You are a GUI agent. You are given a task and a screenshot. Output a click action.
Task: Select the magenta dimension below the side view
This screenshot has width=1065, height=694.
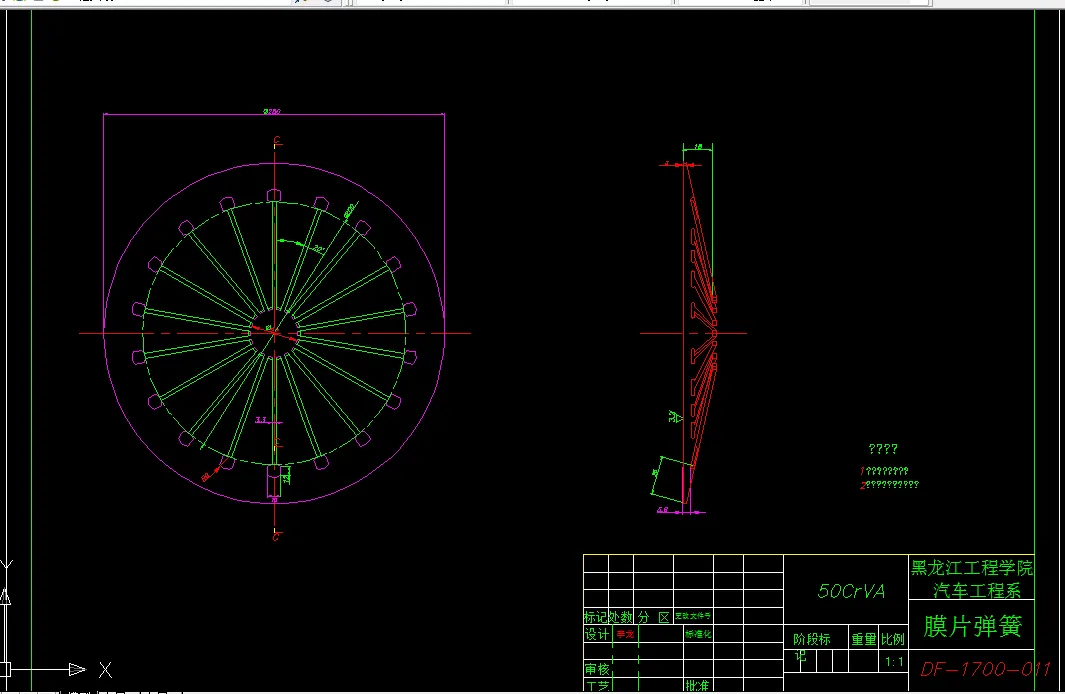(663, 509)
